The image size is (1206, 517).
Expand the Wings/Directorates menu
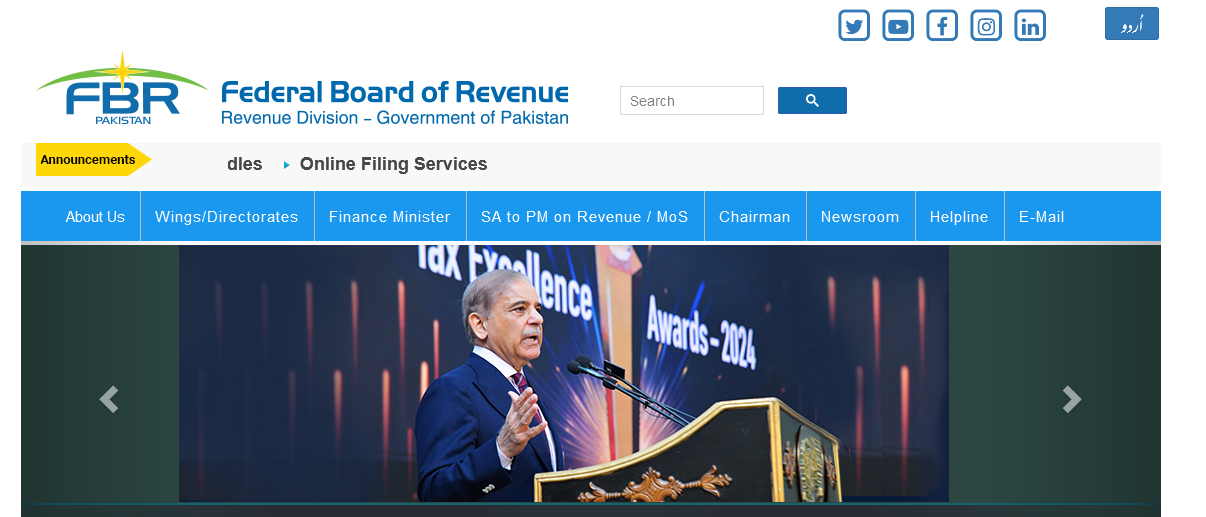pos(227,217)
